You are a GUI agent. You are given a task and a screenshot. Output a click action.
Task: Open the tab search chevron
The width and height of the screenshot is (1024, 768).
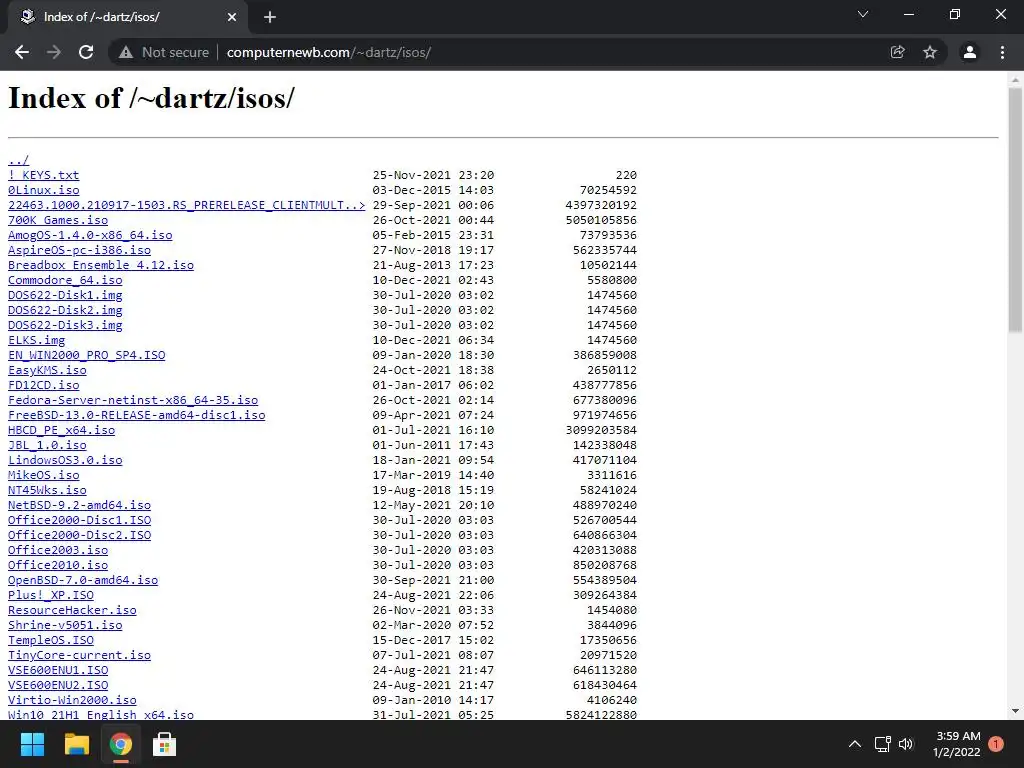pos(863,14)
